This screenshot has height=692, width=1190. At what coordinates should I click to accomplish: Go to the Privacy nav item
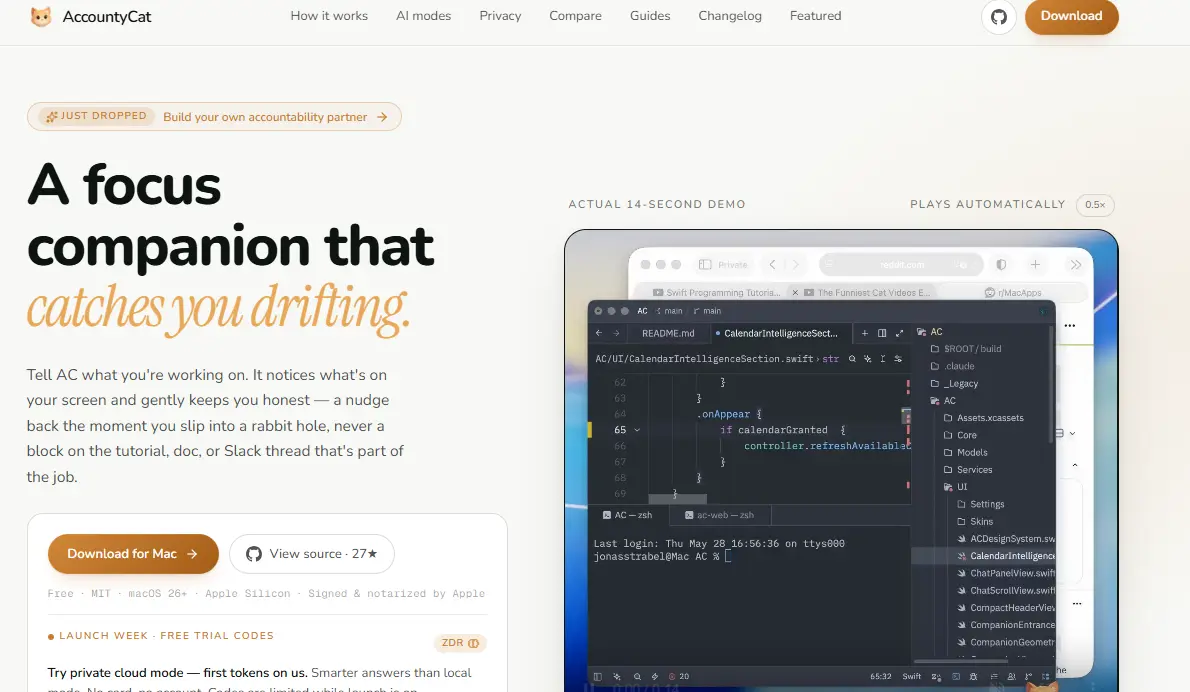click(x=500, y=16)
